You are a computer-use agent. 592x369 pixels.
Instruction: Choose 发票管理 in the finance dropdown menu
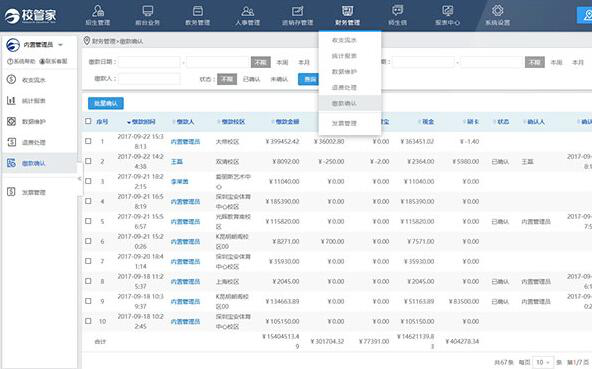[344, 123]
